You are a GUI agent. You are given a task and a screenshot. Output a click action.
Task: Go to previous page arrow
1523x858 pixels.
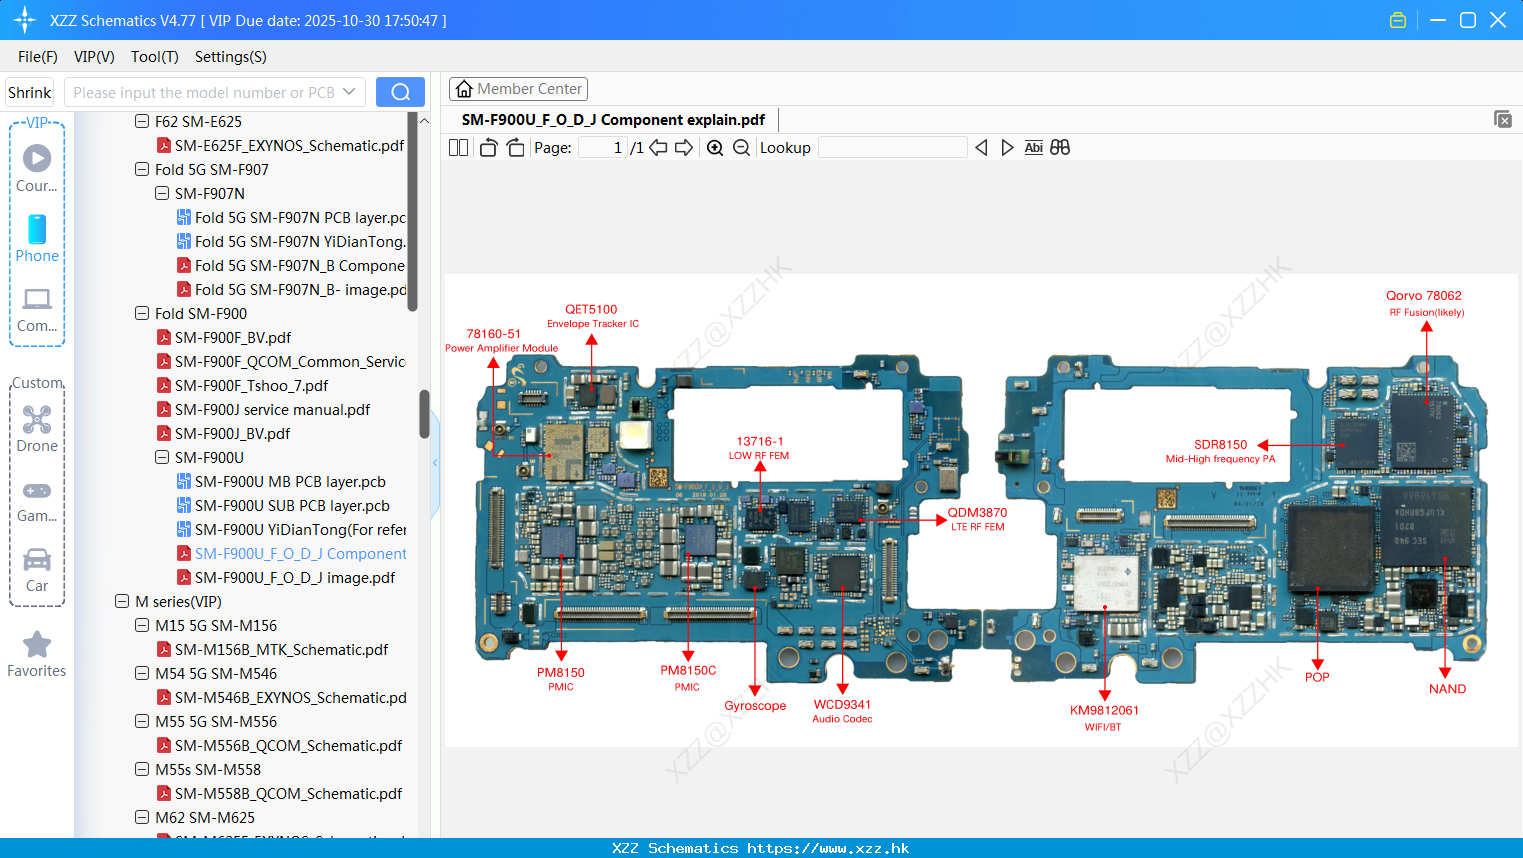pos(658,148)
